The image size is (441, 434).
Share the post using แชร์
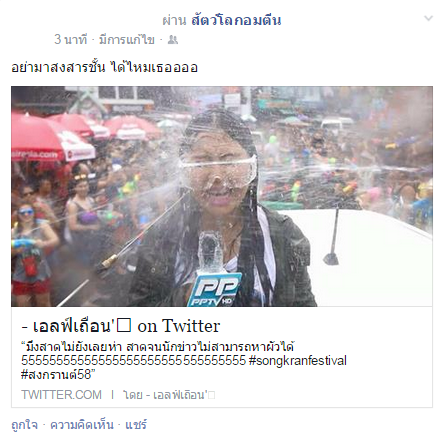click(136, 425)
